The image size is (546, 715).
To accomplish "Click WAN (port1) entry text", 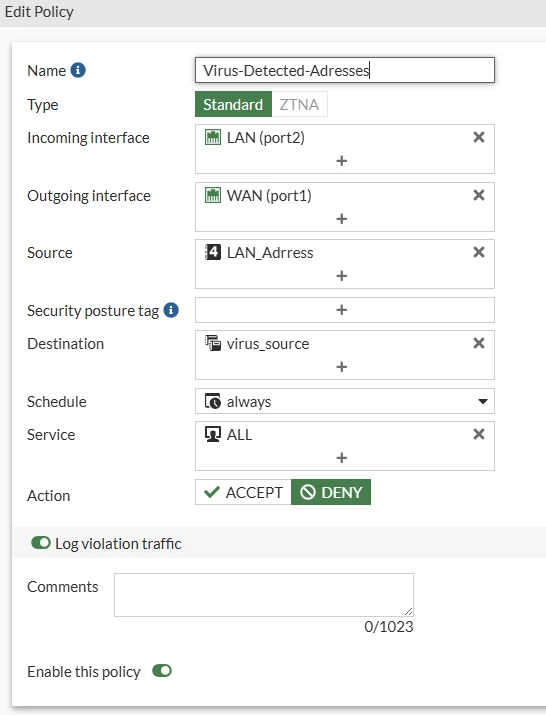I will point(269,196).
